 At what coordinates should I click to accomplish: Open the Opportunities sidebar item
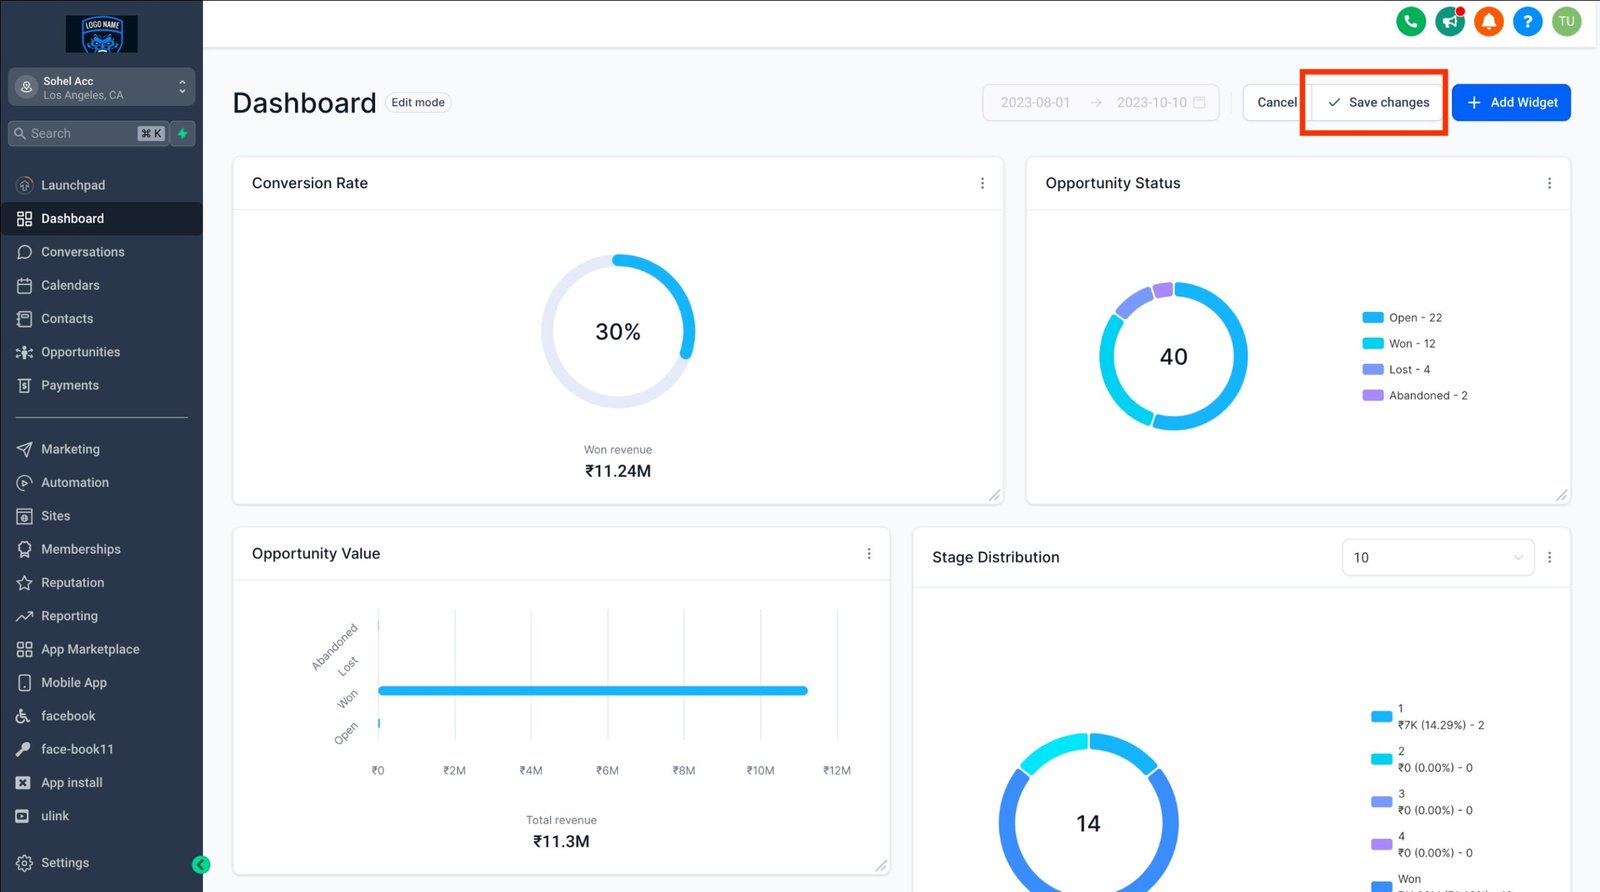coord(80,352)
